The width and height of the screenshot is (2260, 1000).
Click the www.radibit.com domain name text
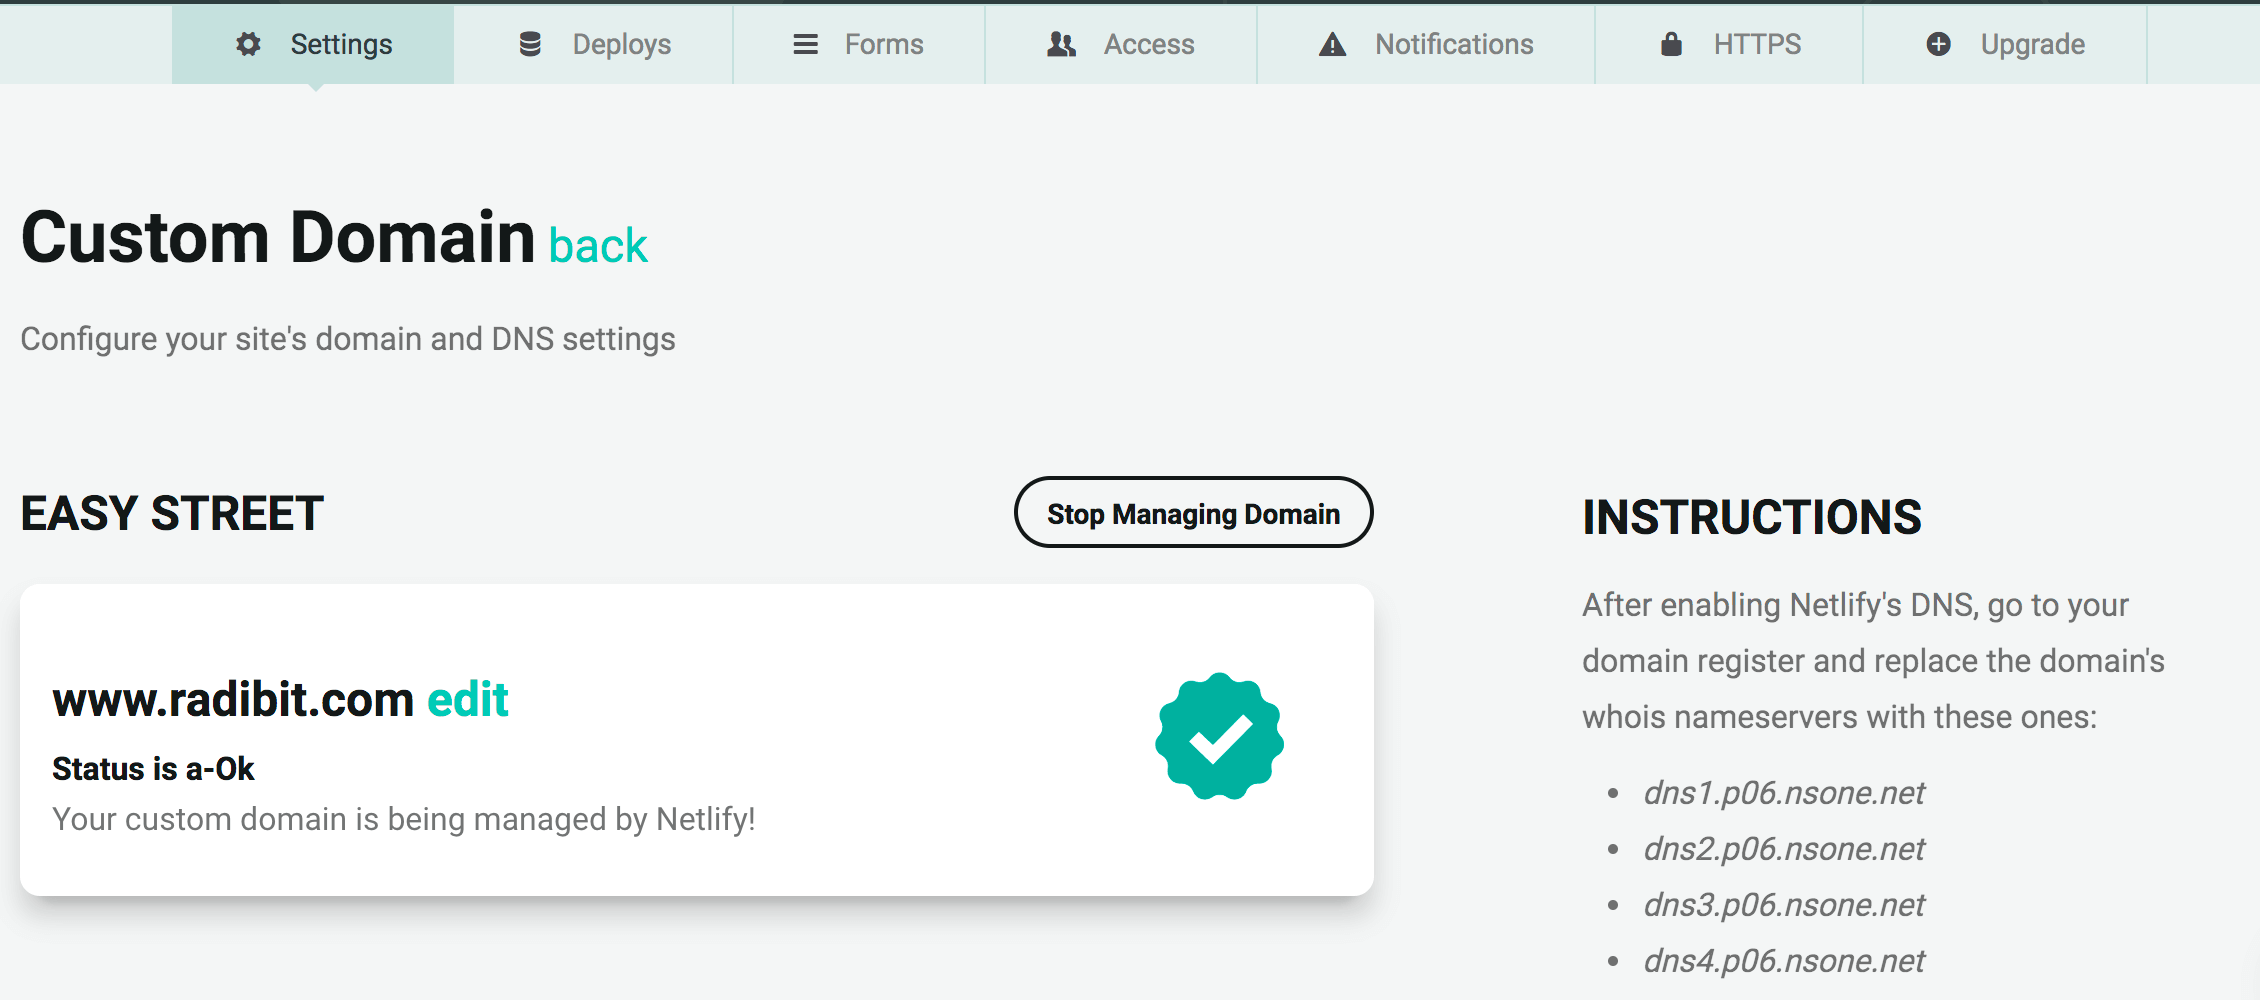tap(233, 699)
